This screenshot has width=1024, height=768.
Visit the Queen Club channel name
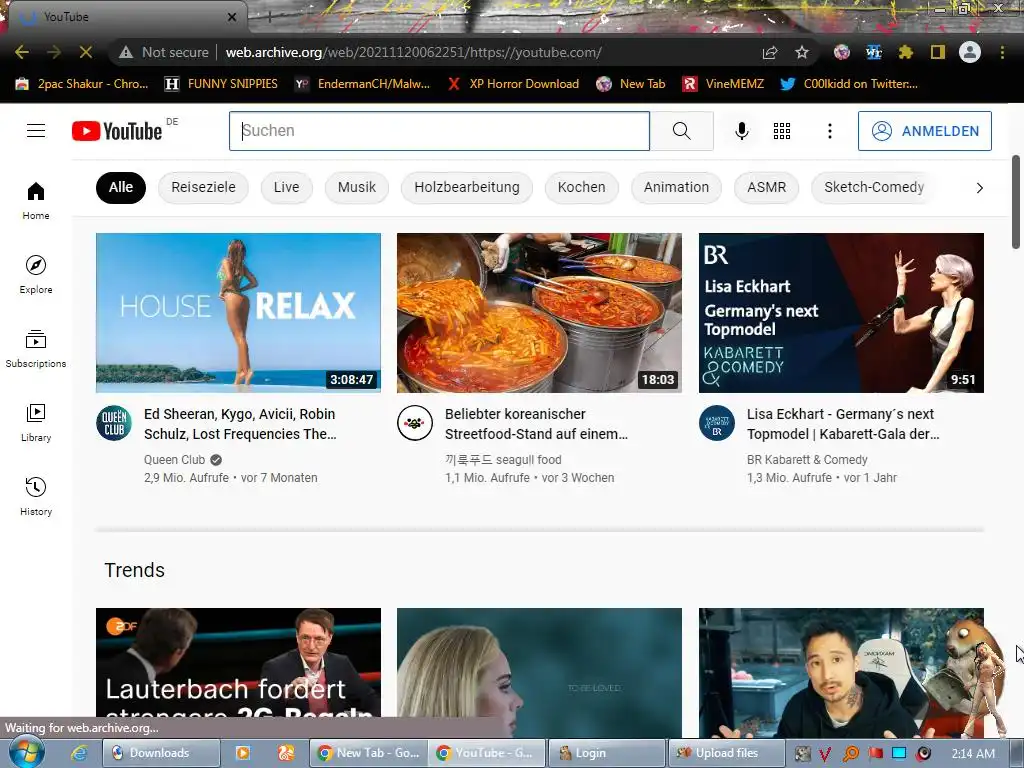click(174, 460)
